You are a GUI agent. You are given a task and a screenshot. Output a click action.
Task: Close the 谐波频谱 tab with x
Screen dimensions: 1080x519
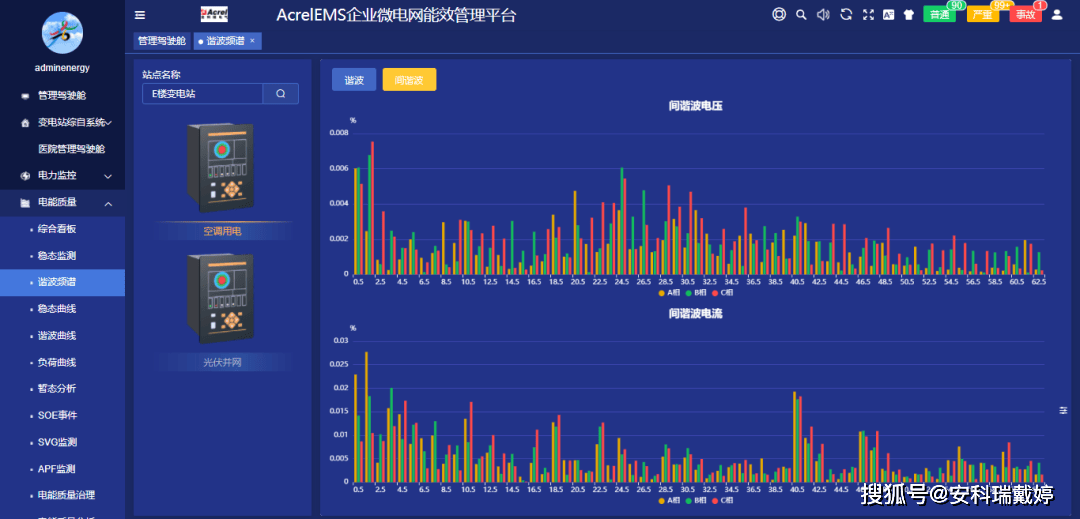252,41
